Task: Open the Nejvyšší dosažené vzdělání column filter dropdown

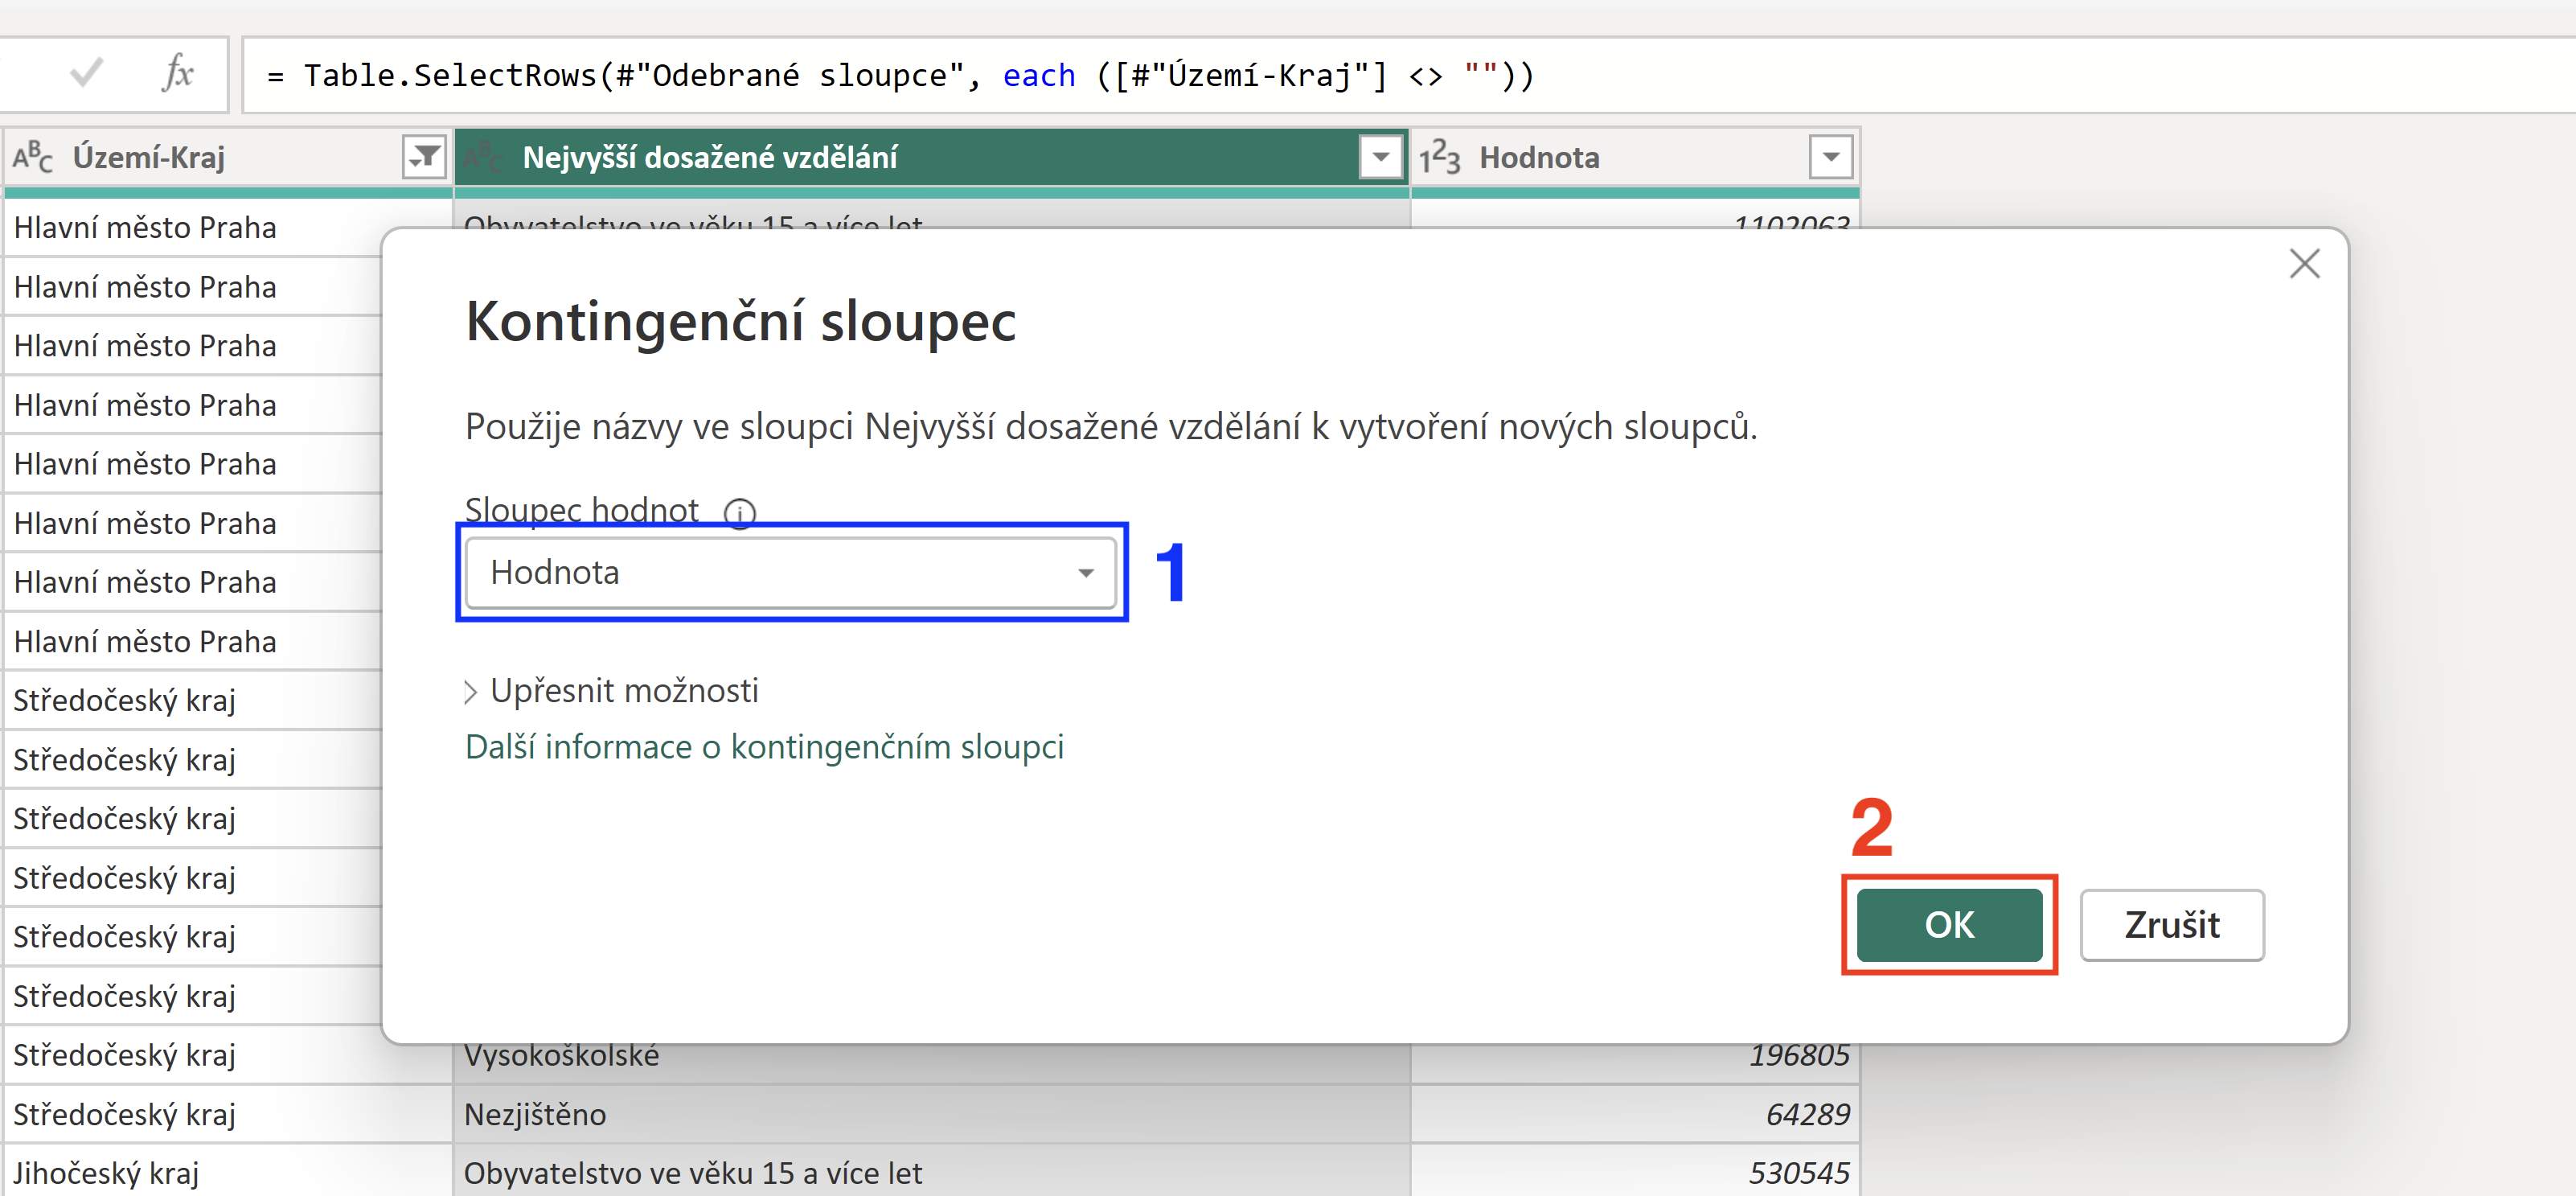Action: coord(1380,157)
